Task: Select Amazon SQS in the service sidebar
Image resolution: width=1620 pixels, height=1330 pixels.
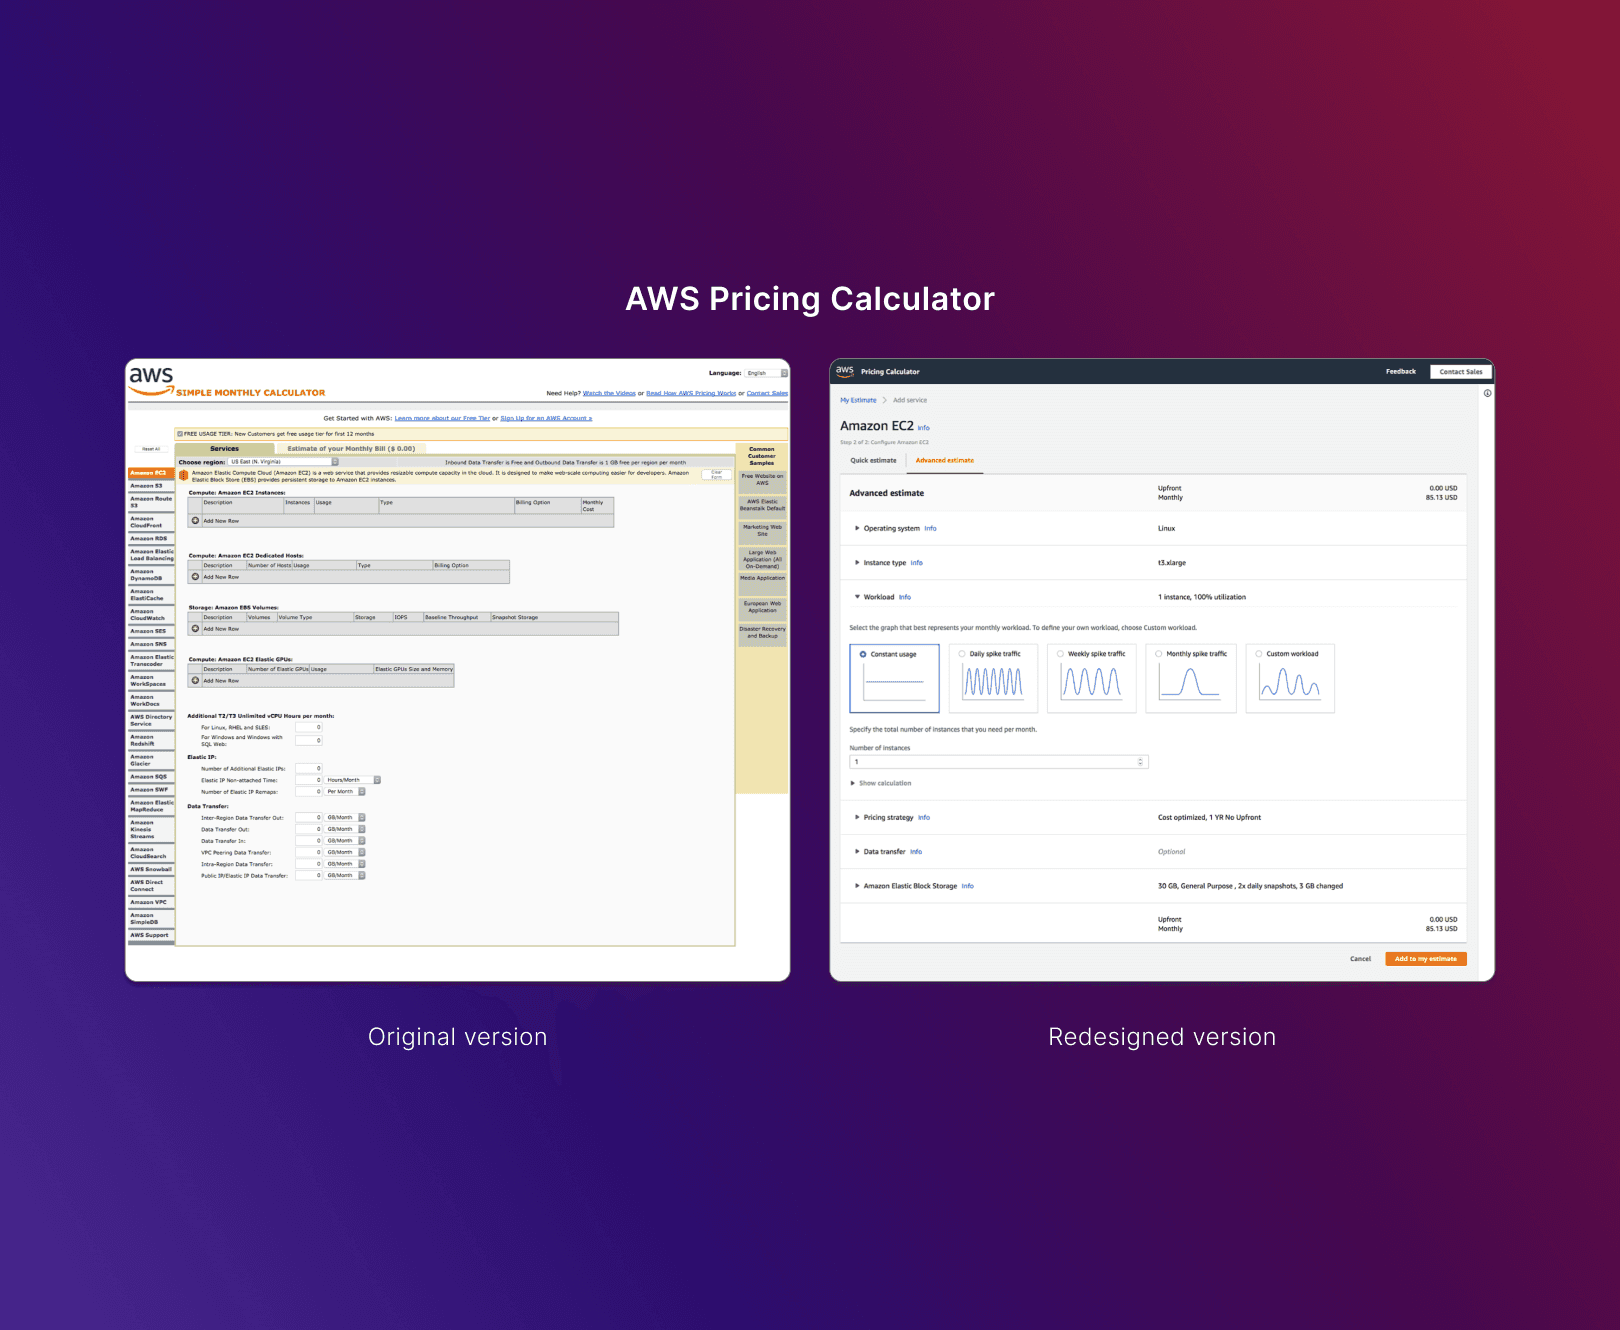Action: 151,777
